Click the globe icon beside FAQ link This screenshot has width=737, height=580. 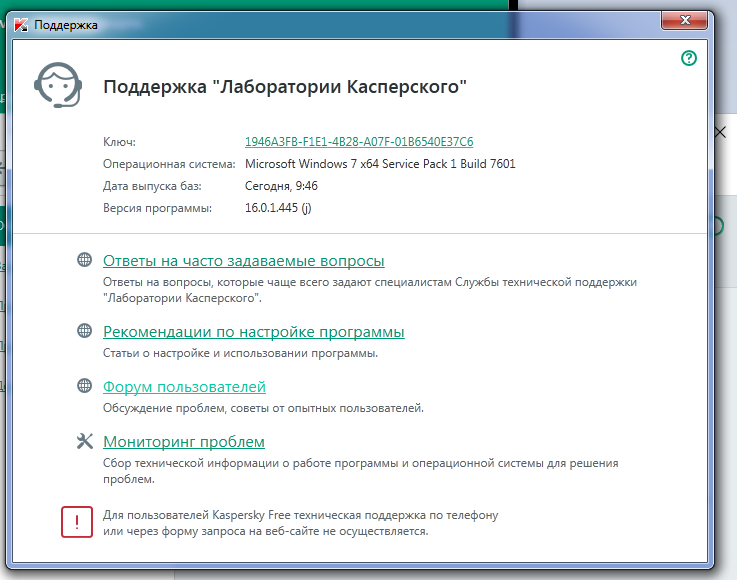(85, 259)
